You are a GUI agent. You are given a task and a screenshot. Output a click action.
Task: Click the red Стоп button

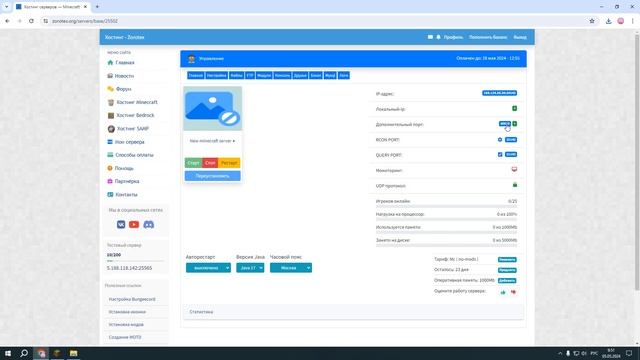tap(210, 163)
